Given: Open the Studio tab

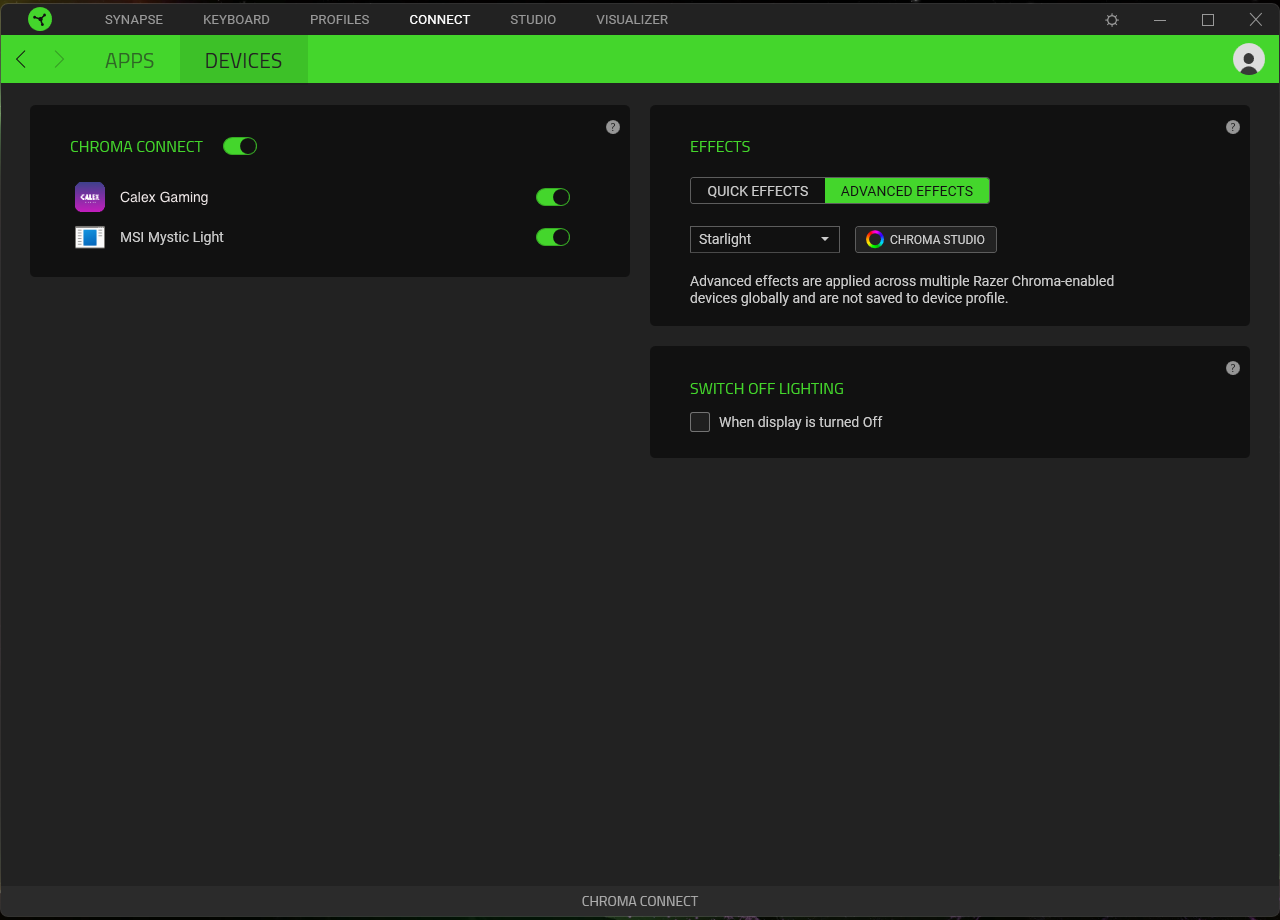Looking at the screenshot, I should [x=533, y=20].
